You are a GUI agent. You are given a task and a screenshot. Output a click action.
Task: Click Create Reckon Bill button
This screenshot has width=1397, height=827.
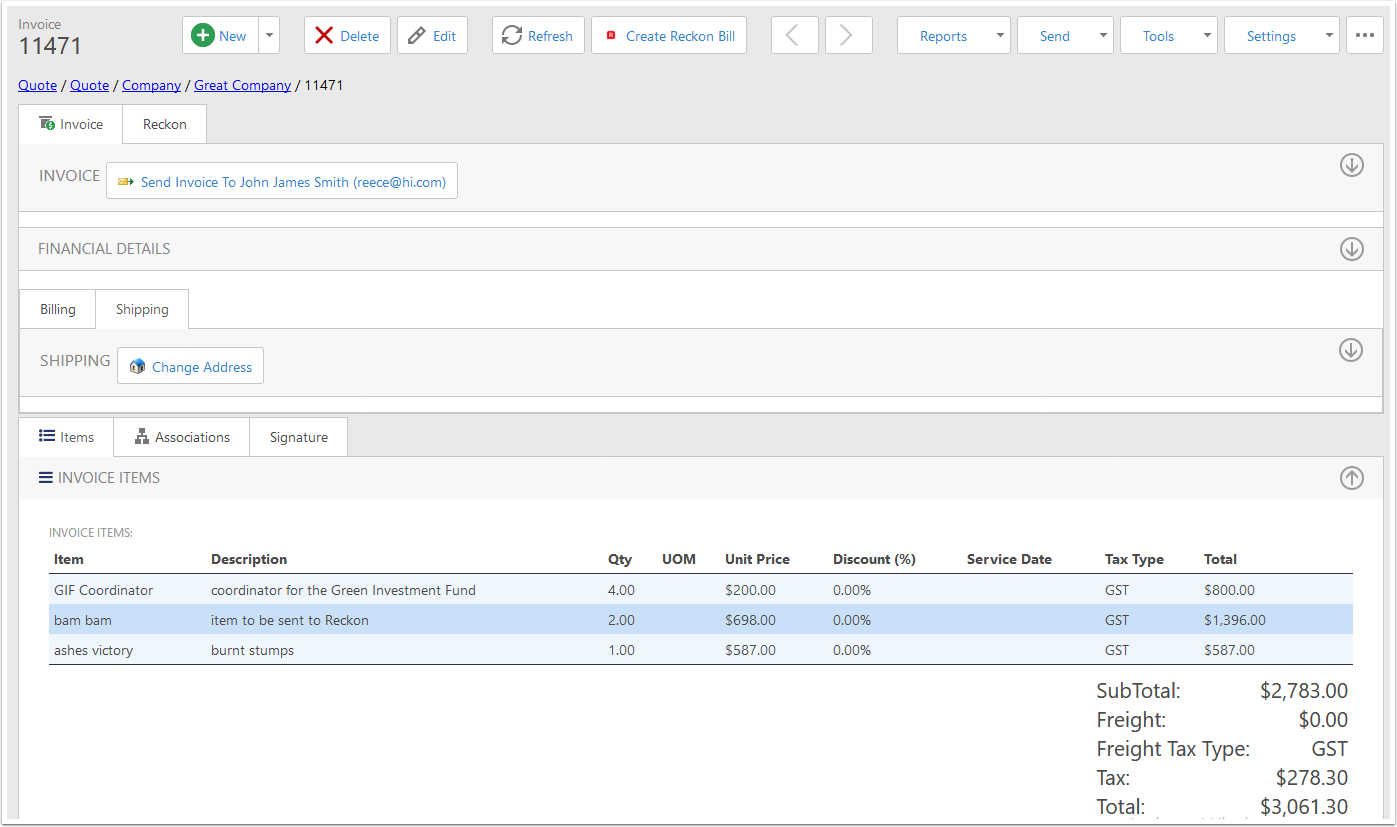(669, 36)
